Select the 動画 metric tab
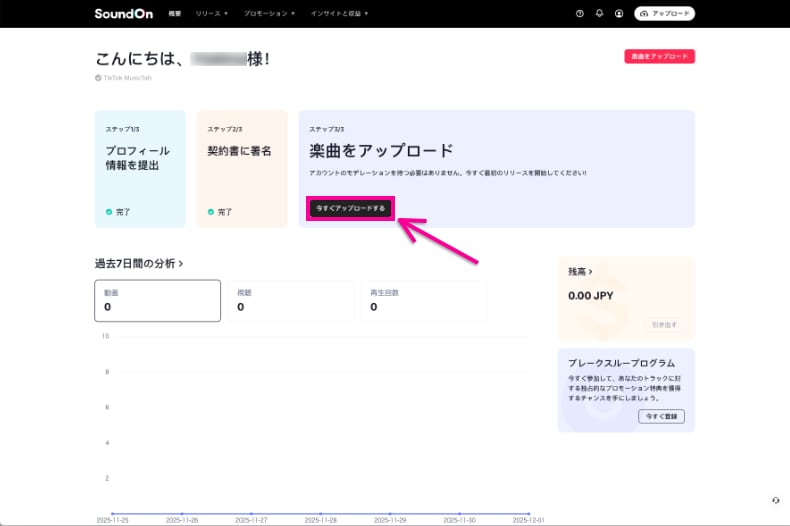Screen dimensions: 790x526 click(x=157, y=301)
